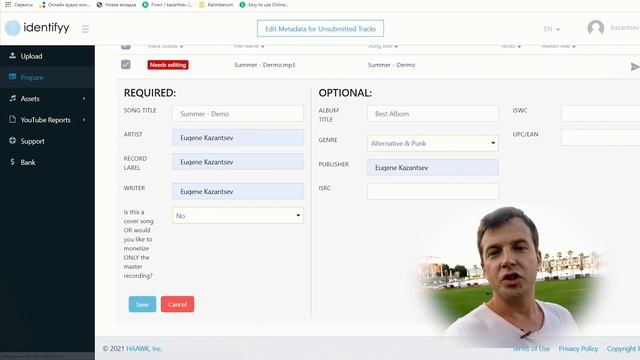Click Edit Metadata for Unsubmitted Tracks button

point(320,29)
